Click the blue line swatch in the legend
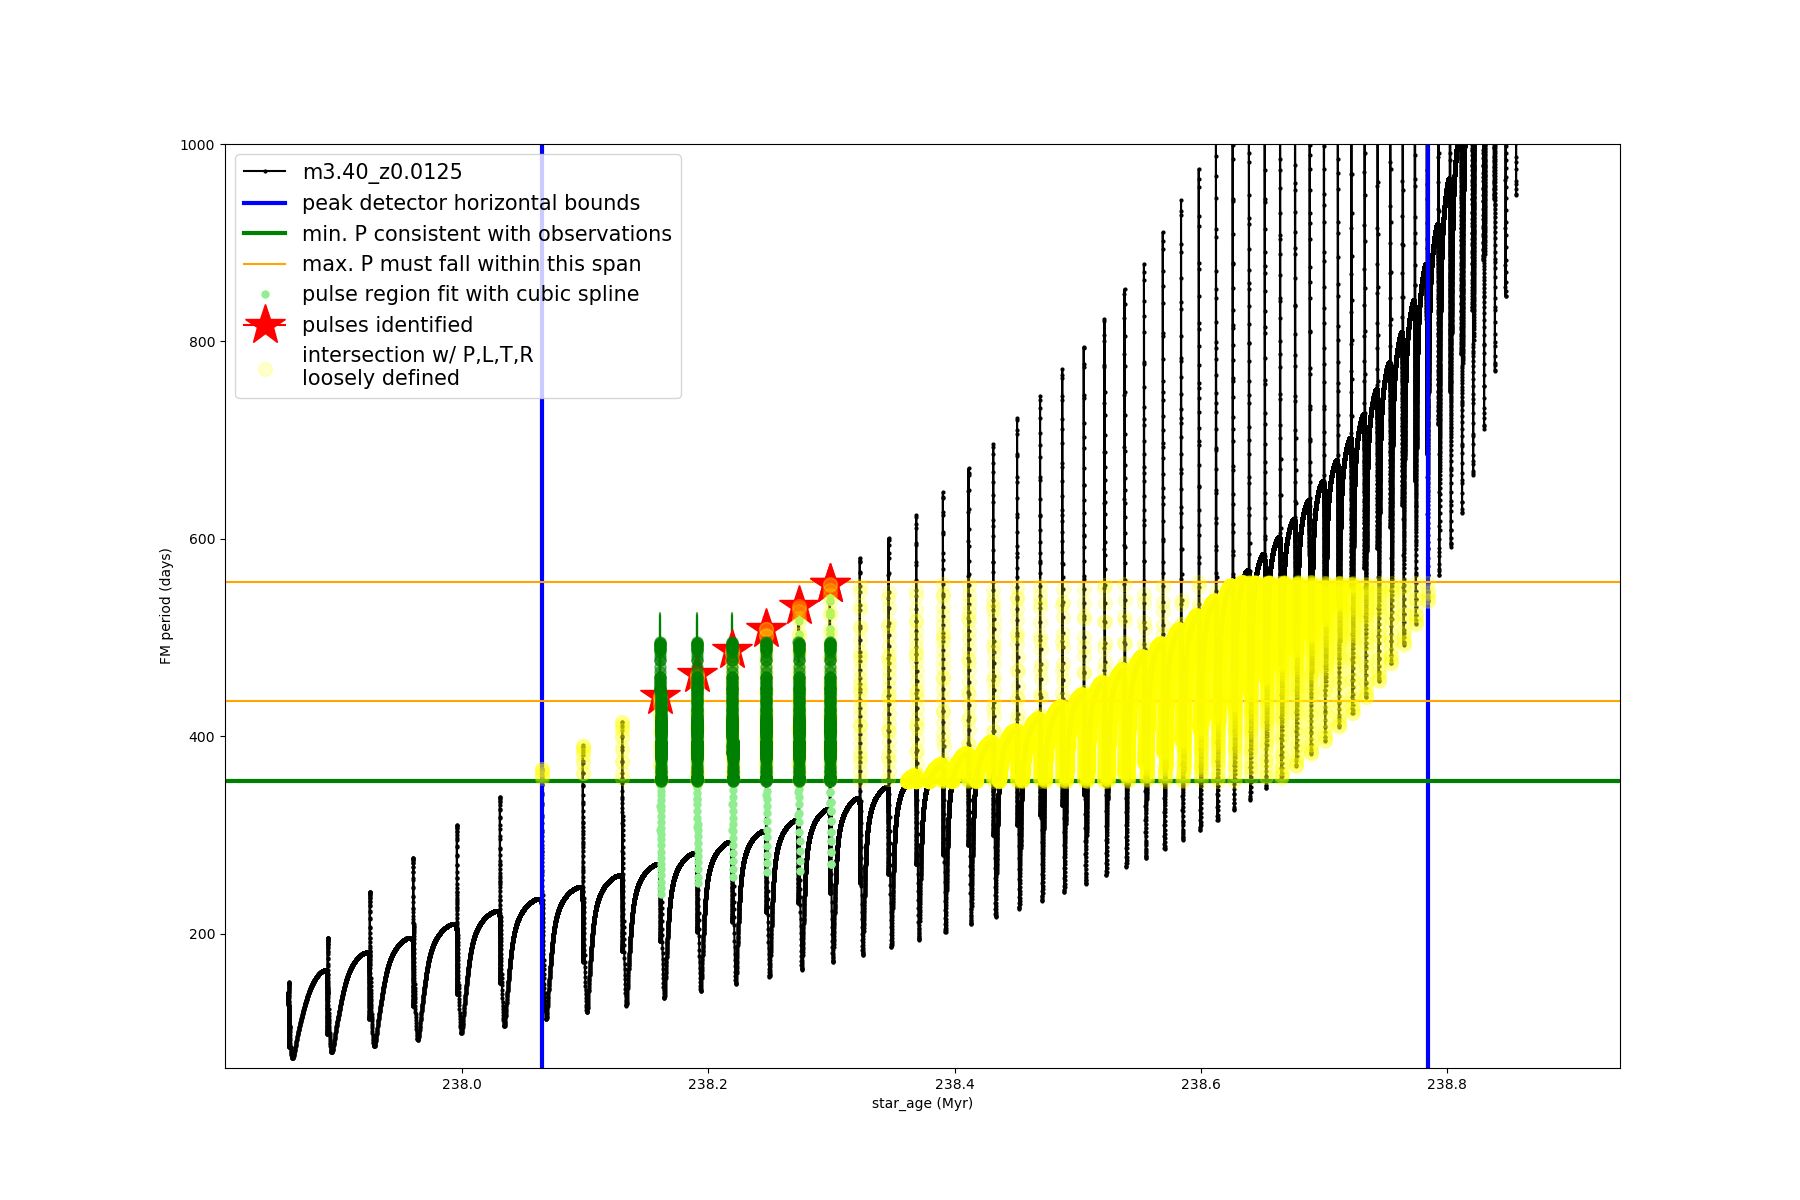 [265, 203]
